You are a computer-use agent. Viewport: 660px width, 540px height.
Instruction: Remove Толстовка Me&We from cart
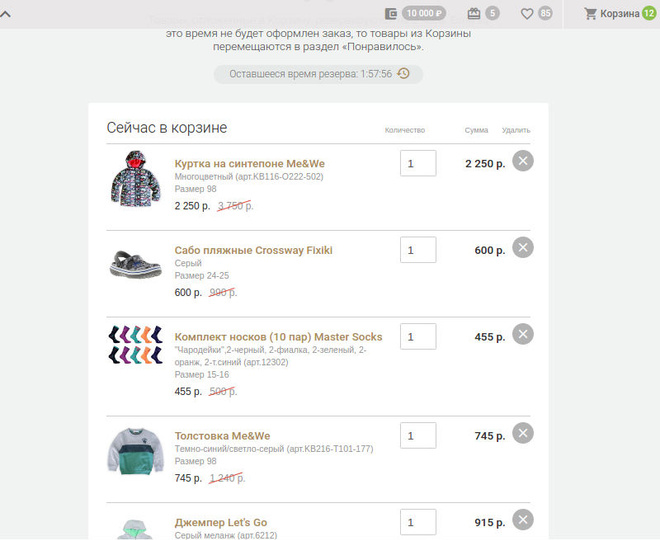pos(523,433)
